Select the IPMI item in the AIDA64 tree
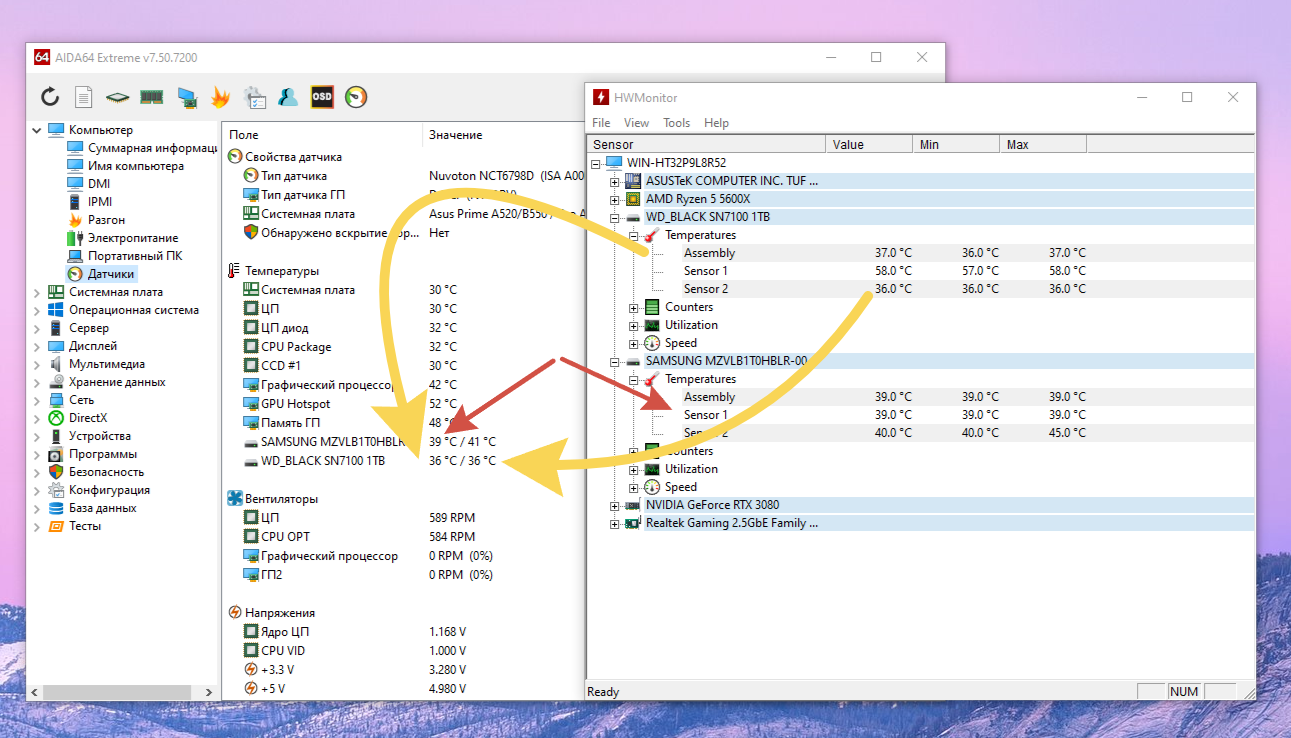This screenshot has height=738, width=1291. tap(100, 202)
